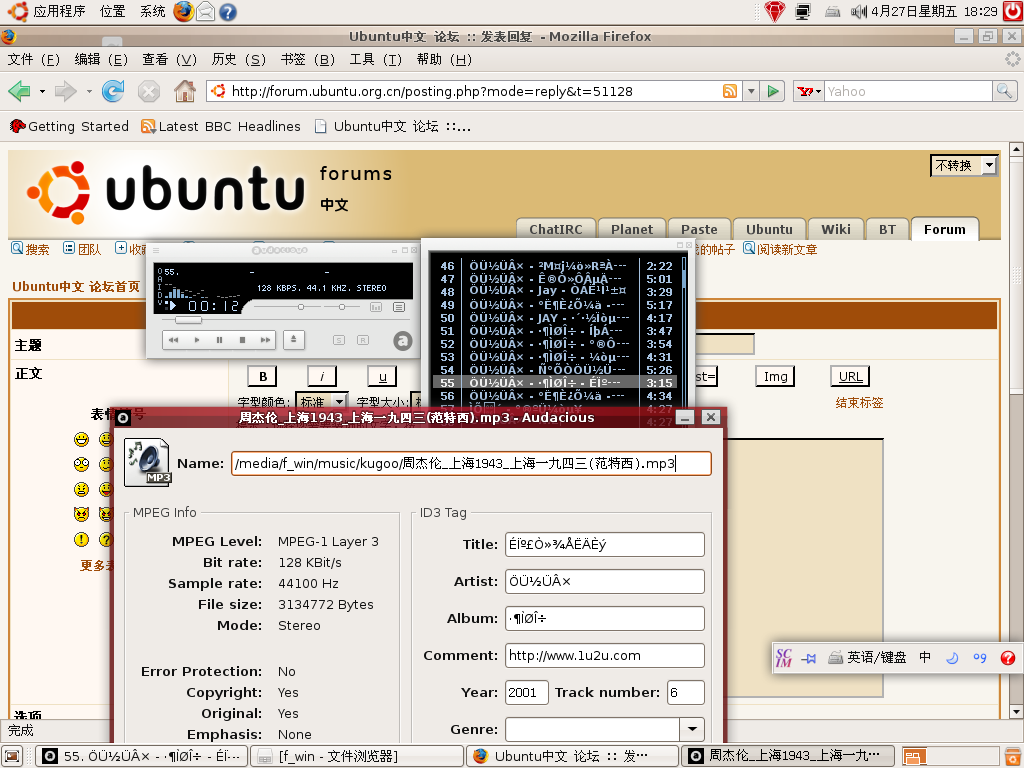
Task: Reload the page in Firefox
Action: coord(113,91)
